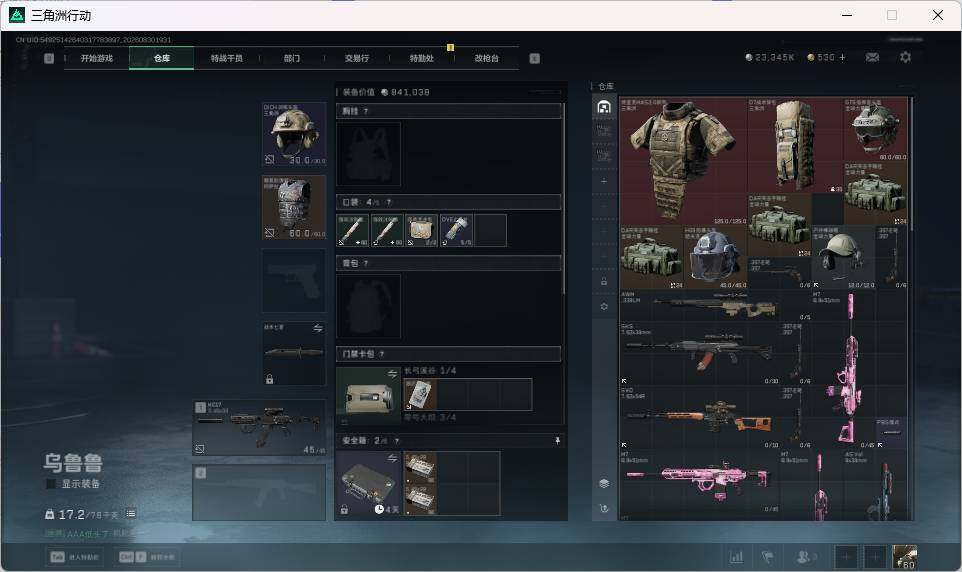The image size is (962, 572).
Task: Select the top item in the secure case
Action: [420, 468]
